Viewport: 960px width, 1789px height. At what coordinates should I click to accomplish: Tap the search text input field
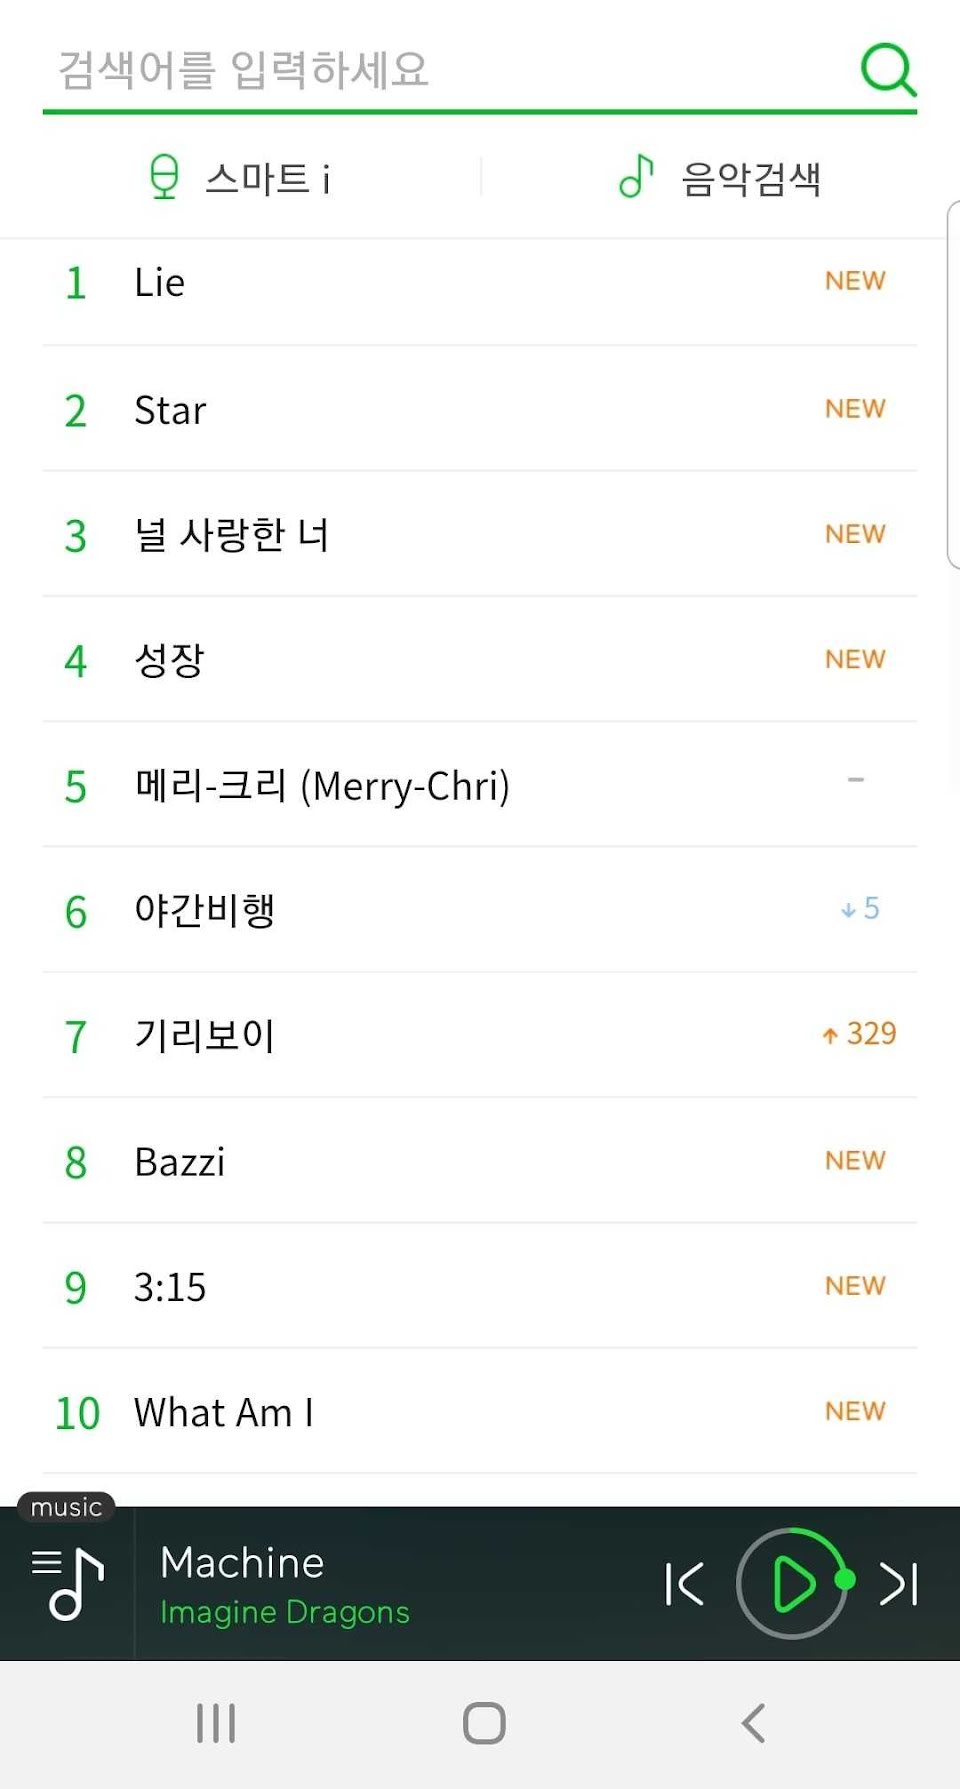[x=440, y=70]
